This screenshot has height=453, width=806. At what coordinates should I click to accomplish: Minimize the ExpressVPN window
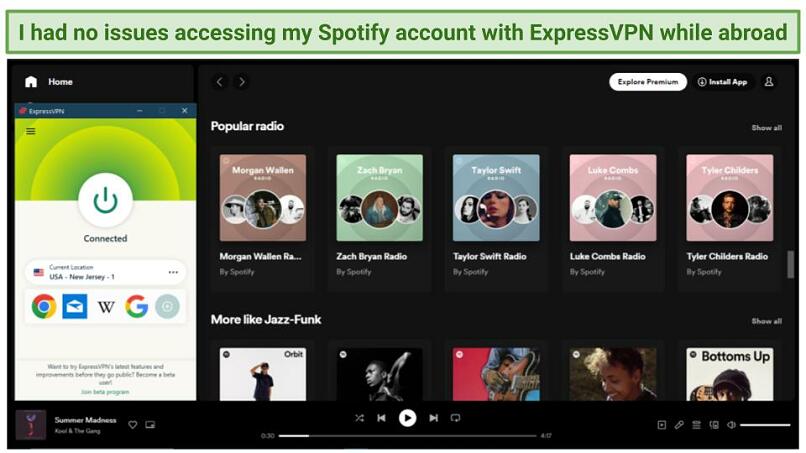point(140,111)
